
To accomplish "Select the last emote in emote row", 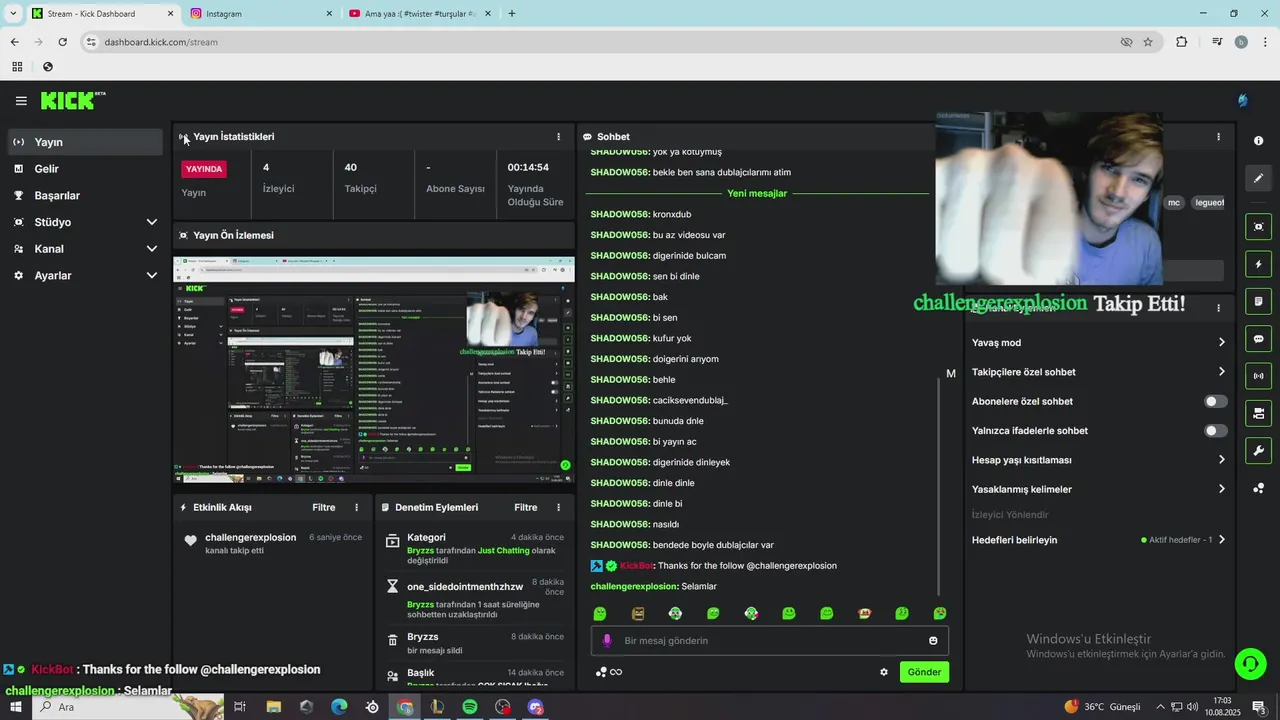I will pyautogui.click(x=940, y=613).
